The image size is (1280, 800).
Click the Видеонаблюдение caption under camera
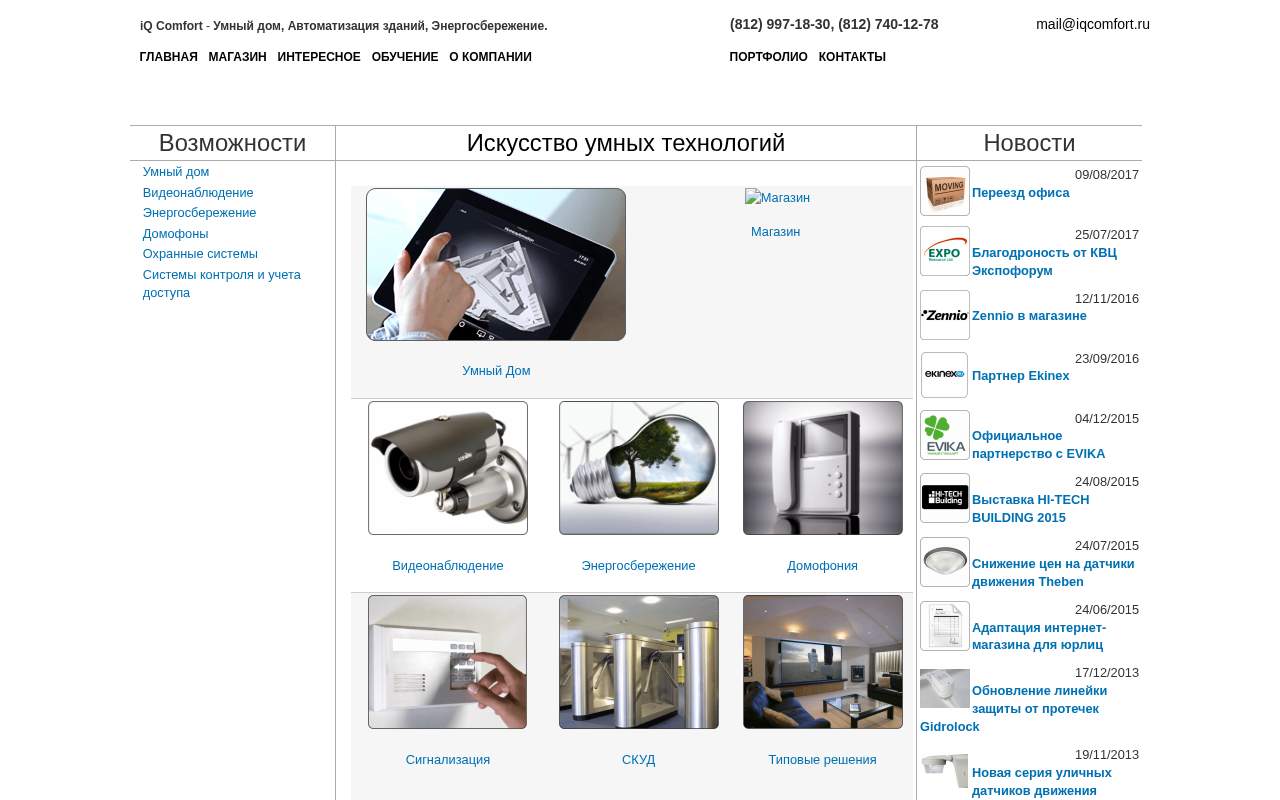pyautogui.click(x=448, y=566)
